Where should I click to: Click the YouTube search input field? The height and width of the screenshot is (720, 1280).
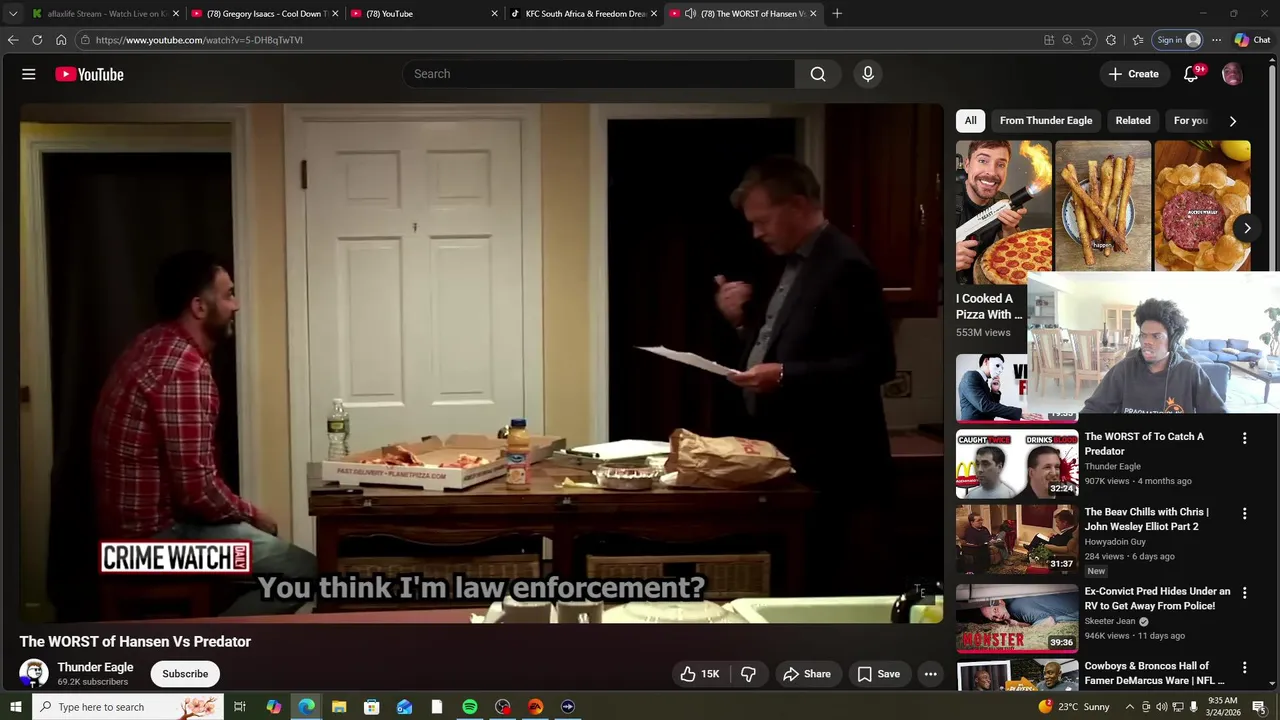(x=600, y=74)
